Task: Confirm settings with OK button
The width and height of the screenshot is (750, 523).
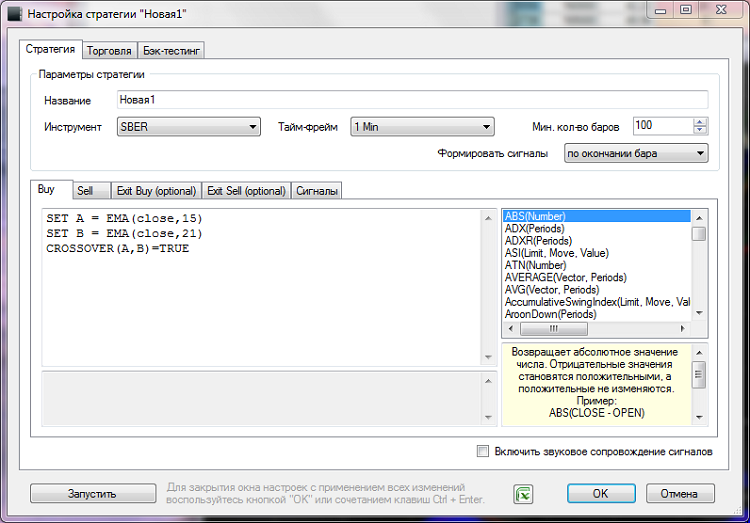Action: [x=601, y=493]
